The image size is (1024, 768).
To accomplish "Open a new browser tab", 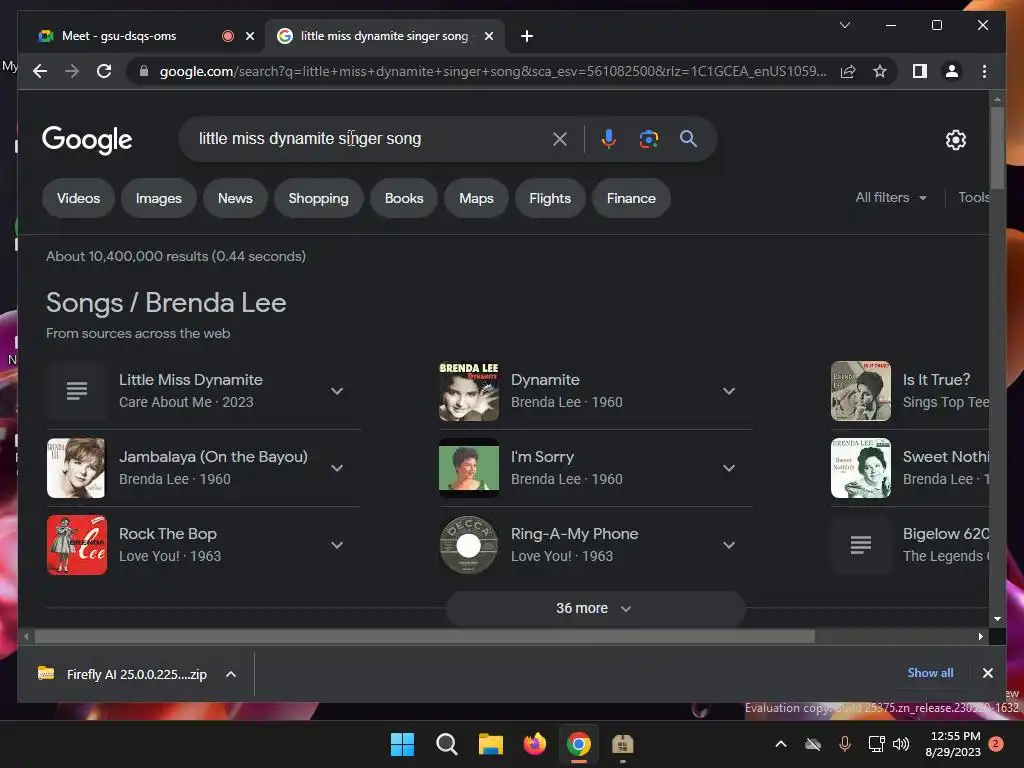I will click(x=527, y=36).
